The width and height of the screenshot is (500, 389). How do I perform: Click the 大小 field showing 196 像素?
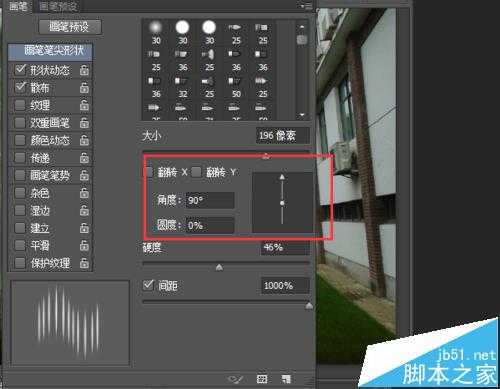[283, 136]
